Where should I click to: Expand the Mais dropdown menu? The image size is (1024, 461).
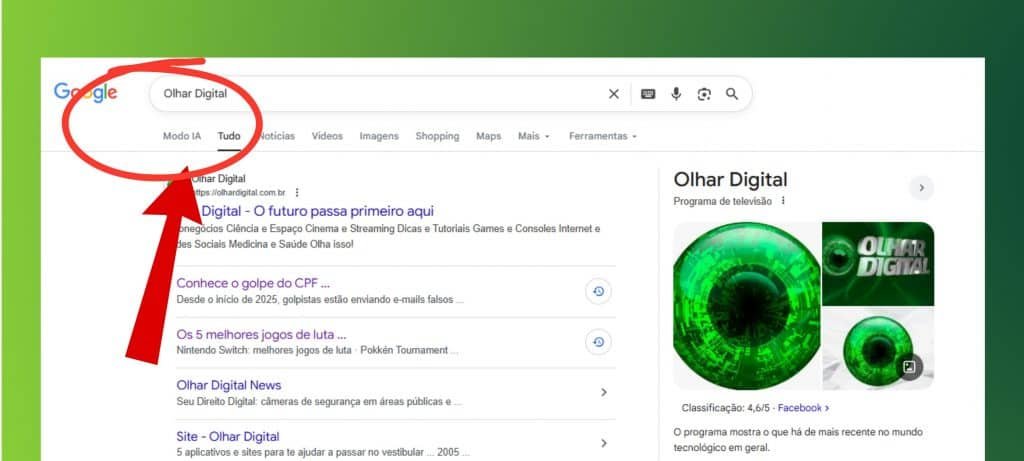[x=533, y=136]
